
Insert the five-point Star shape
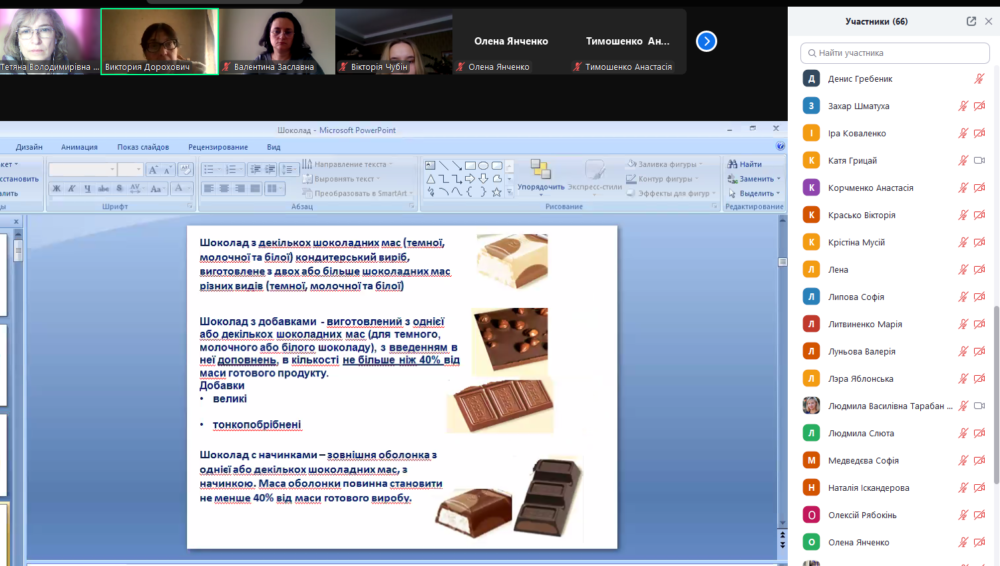click(x=497, y=192)
